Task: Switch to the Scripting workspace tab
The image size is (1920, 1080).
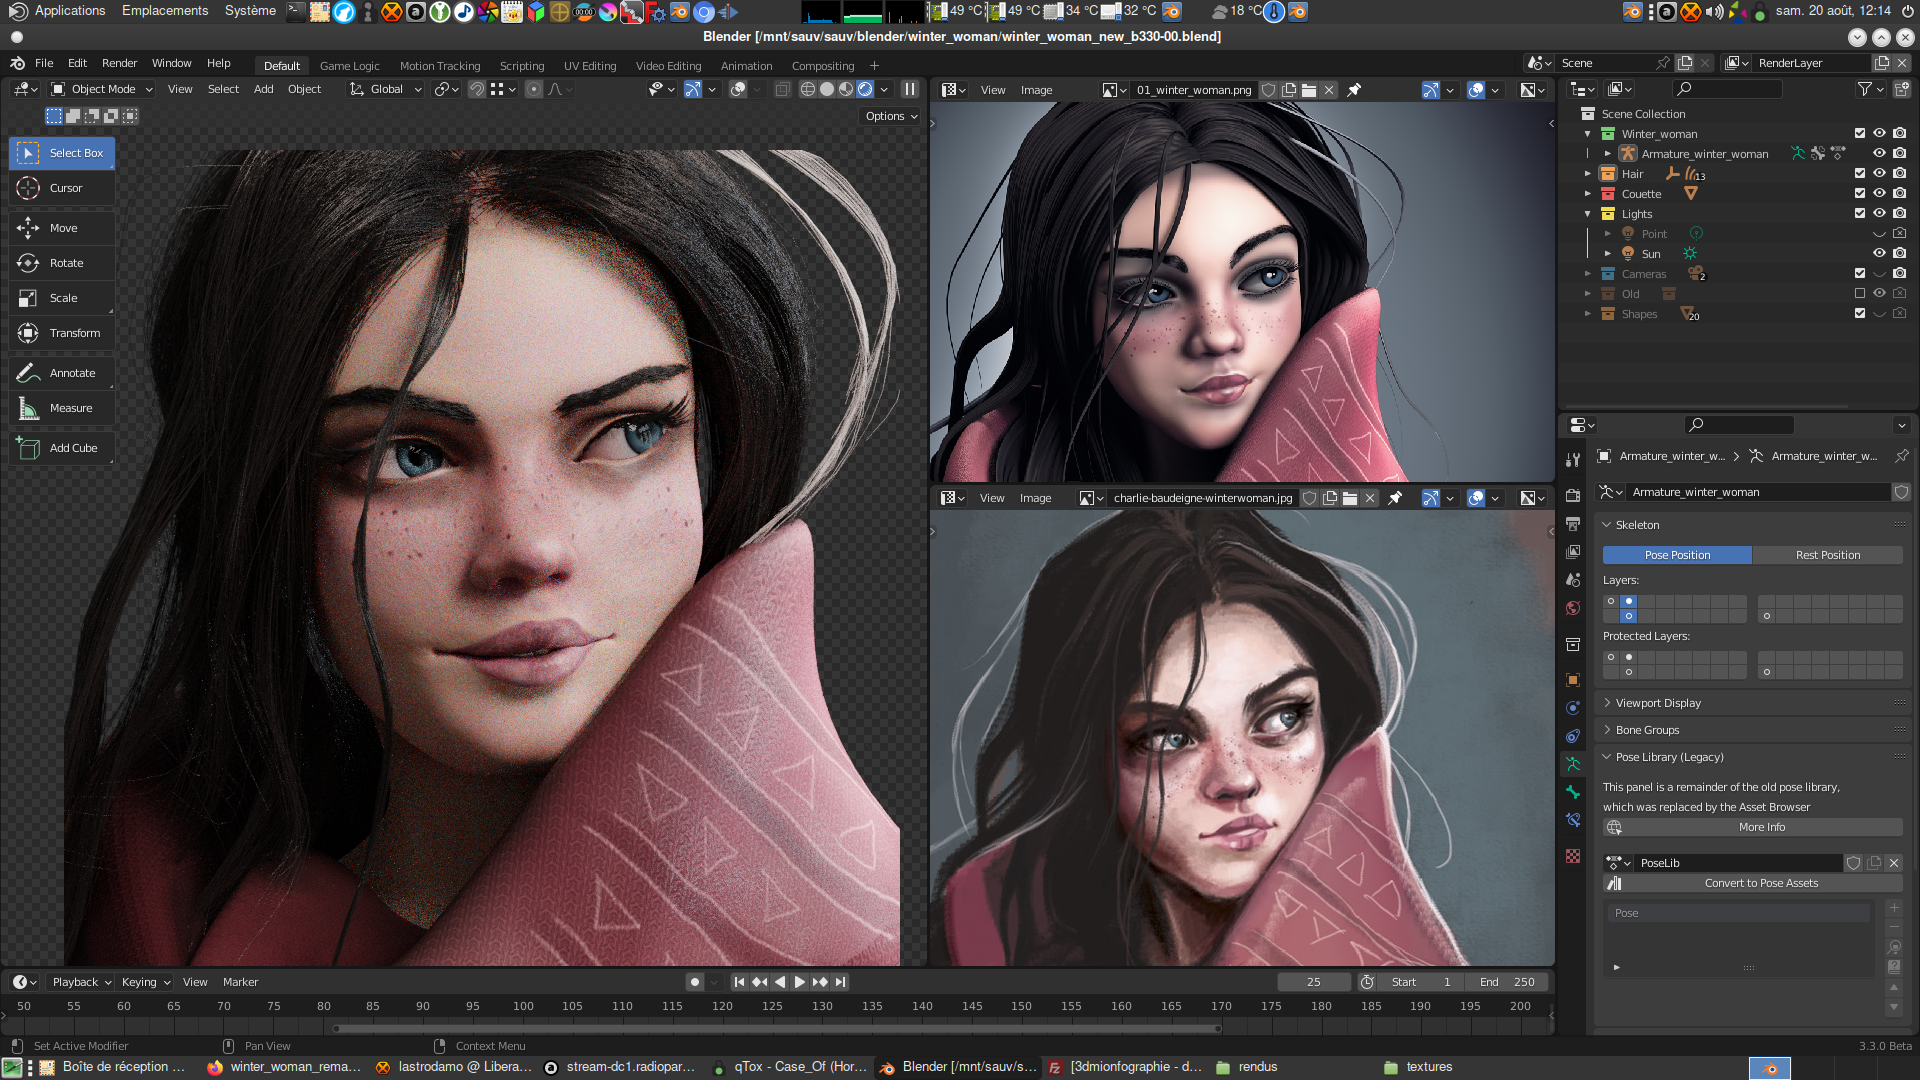Action: pos(522,66)
